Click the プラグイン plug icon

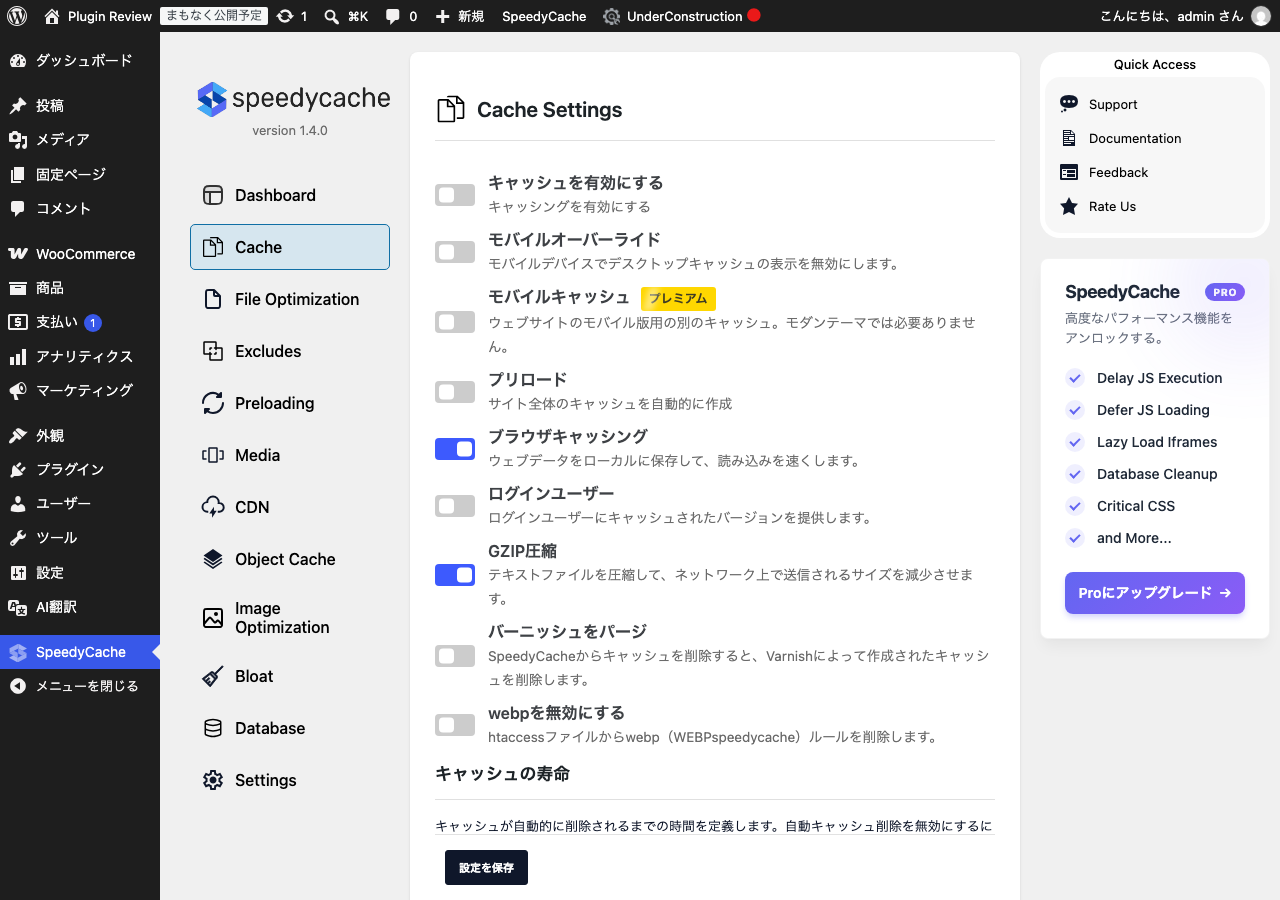coord(18,470)
